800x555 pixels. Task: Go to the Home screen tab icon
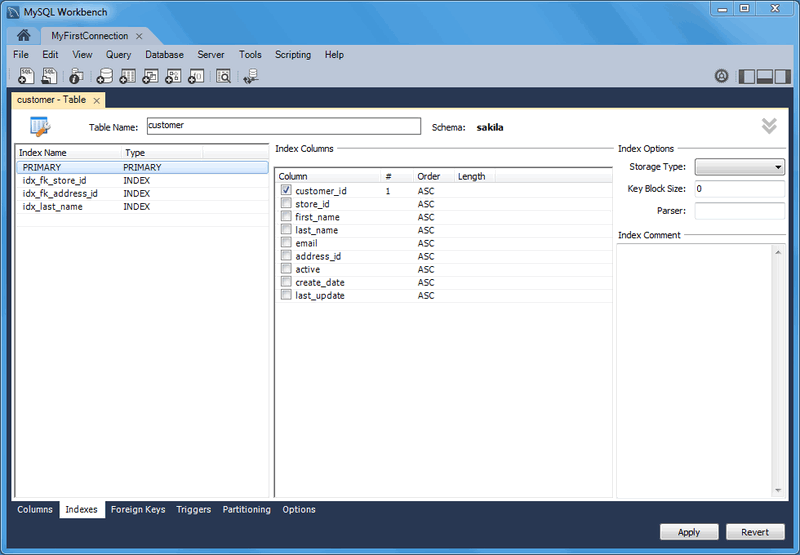[23, 35]
